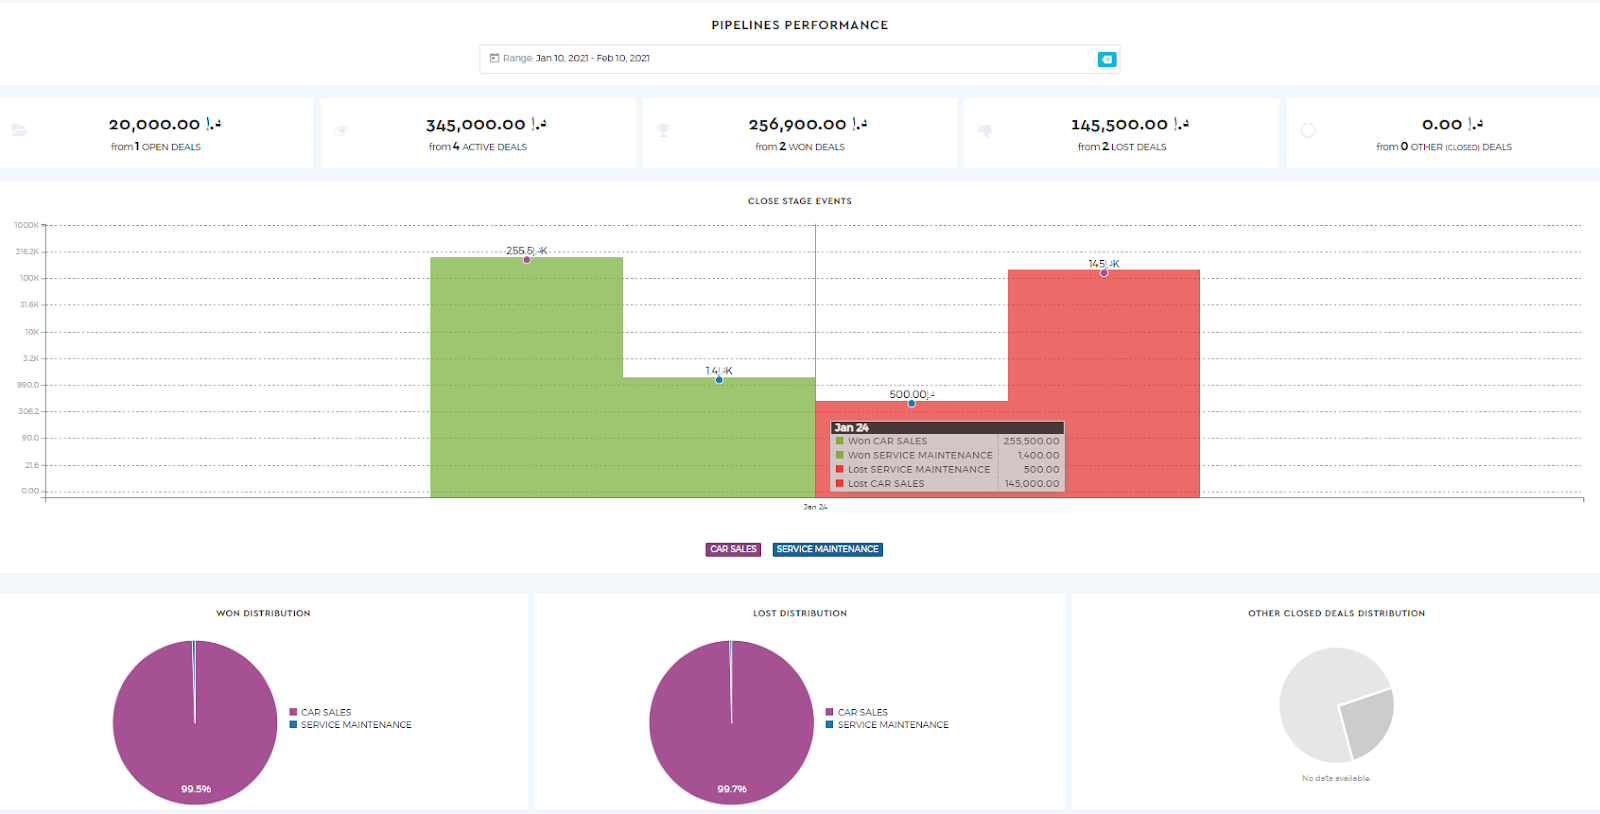Click the calendar icon beside Range
This screenshot has width=1600, height=814.
(494, 58)
